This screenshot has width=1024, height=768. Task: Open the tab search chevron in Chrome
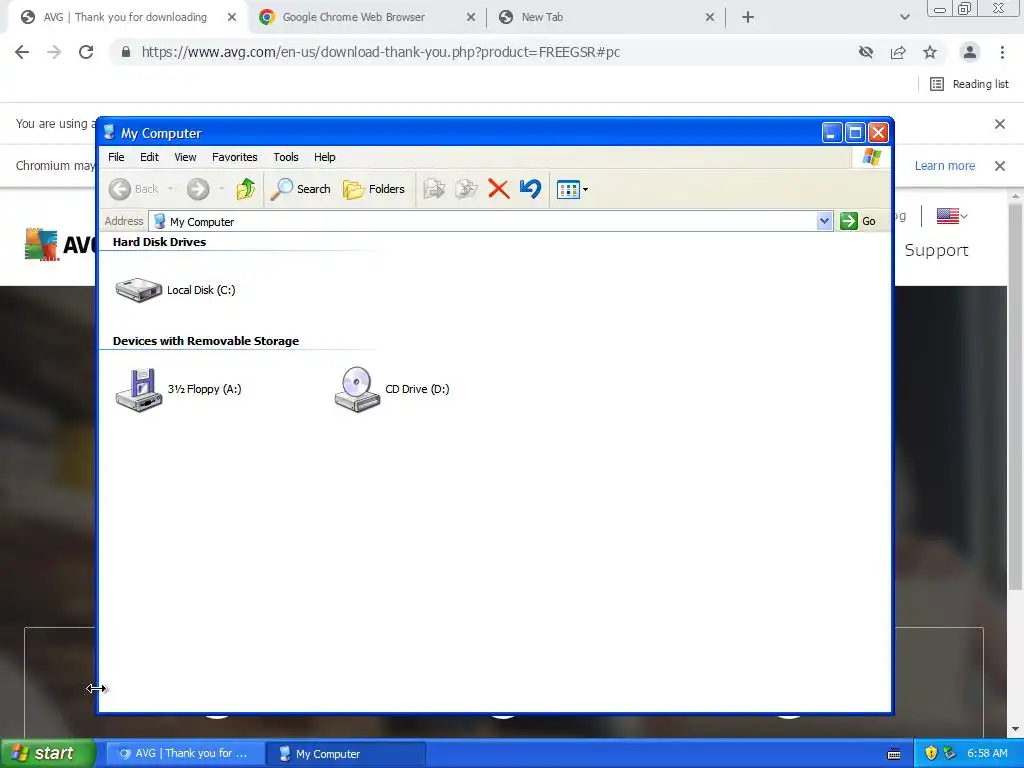[904, 18]
